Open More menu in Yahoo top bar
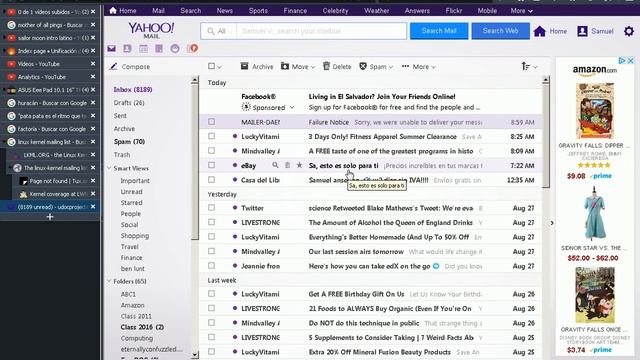This screenshot has width=640, height=360. pos(521,11)
